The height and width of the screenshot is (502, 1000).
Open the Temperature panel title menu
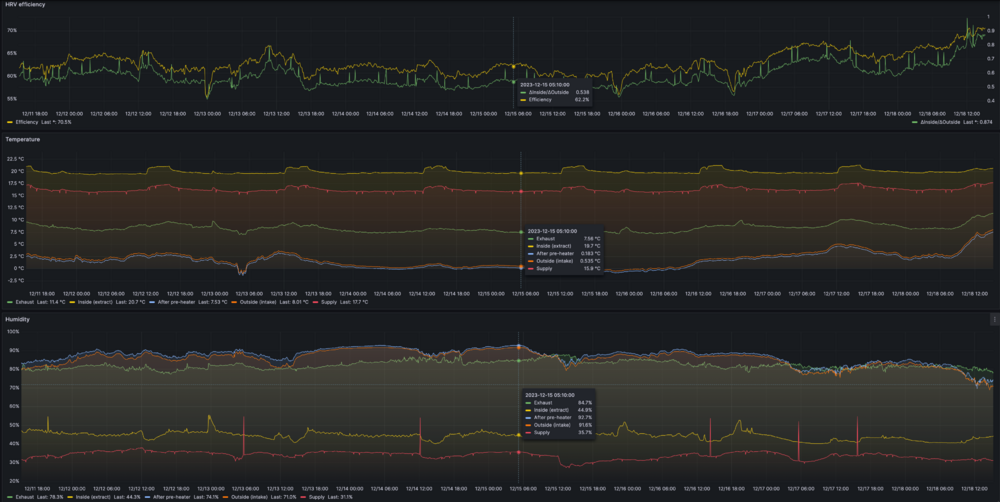21,139
